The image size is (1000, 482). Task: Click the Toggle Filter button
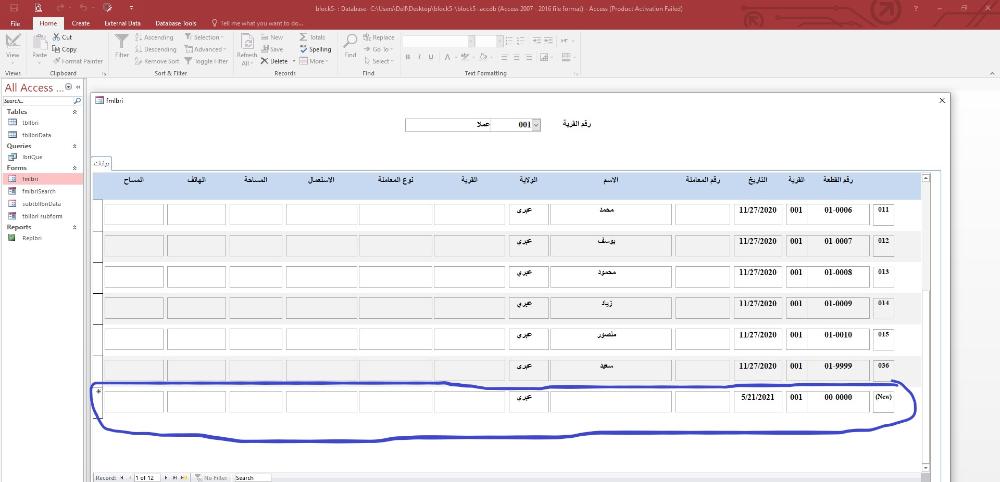(x=207, y=61)
